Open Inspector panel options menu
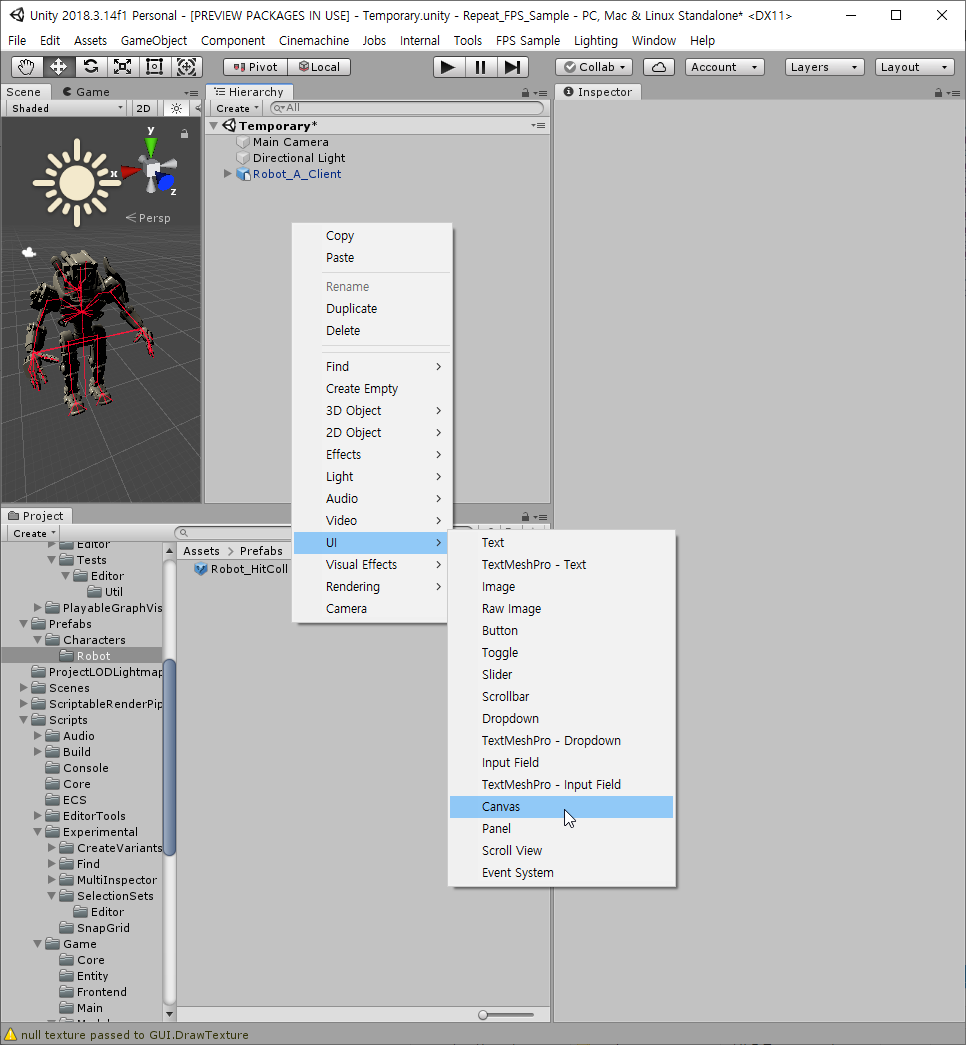The width and height of the screenshot is (966, 1045). [953, 93]
